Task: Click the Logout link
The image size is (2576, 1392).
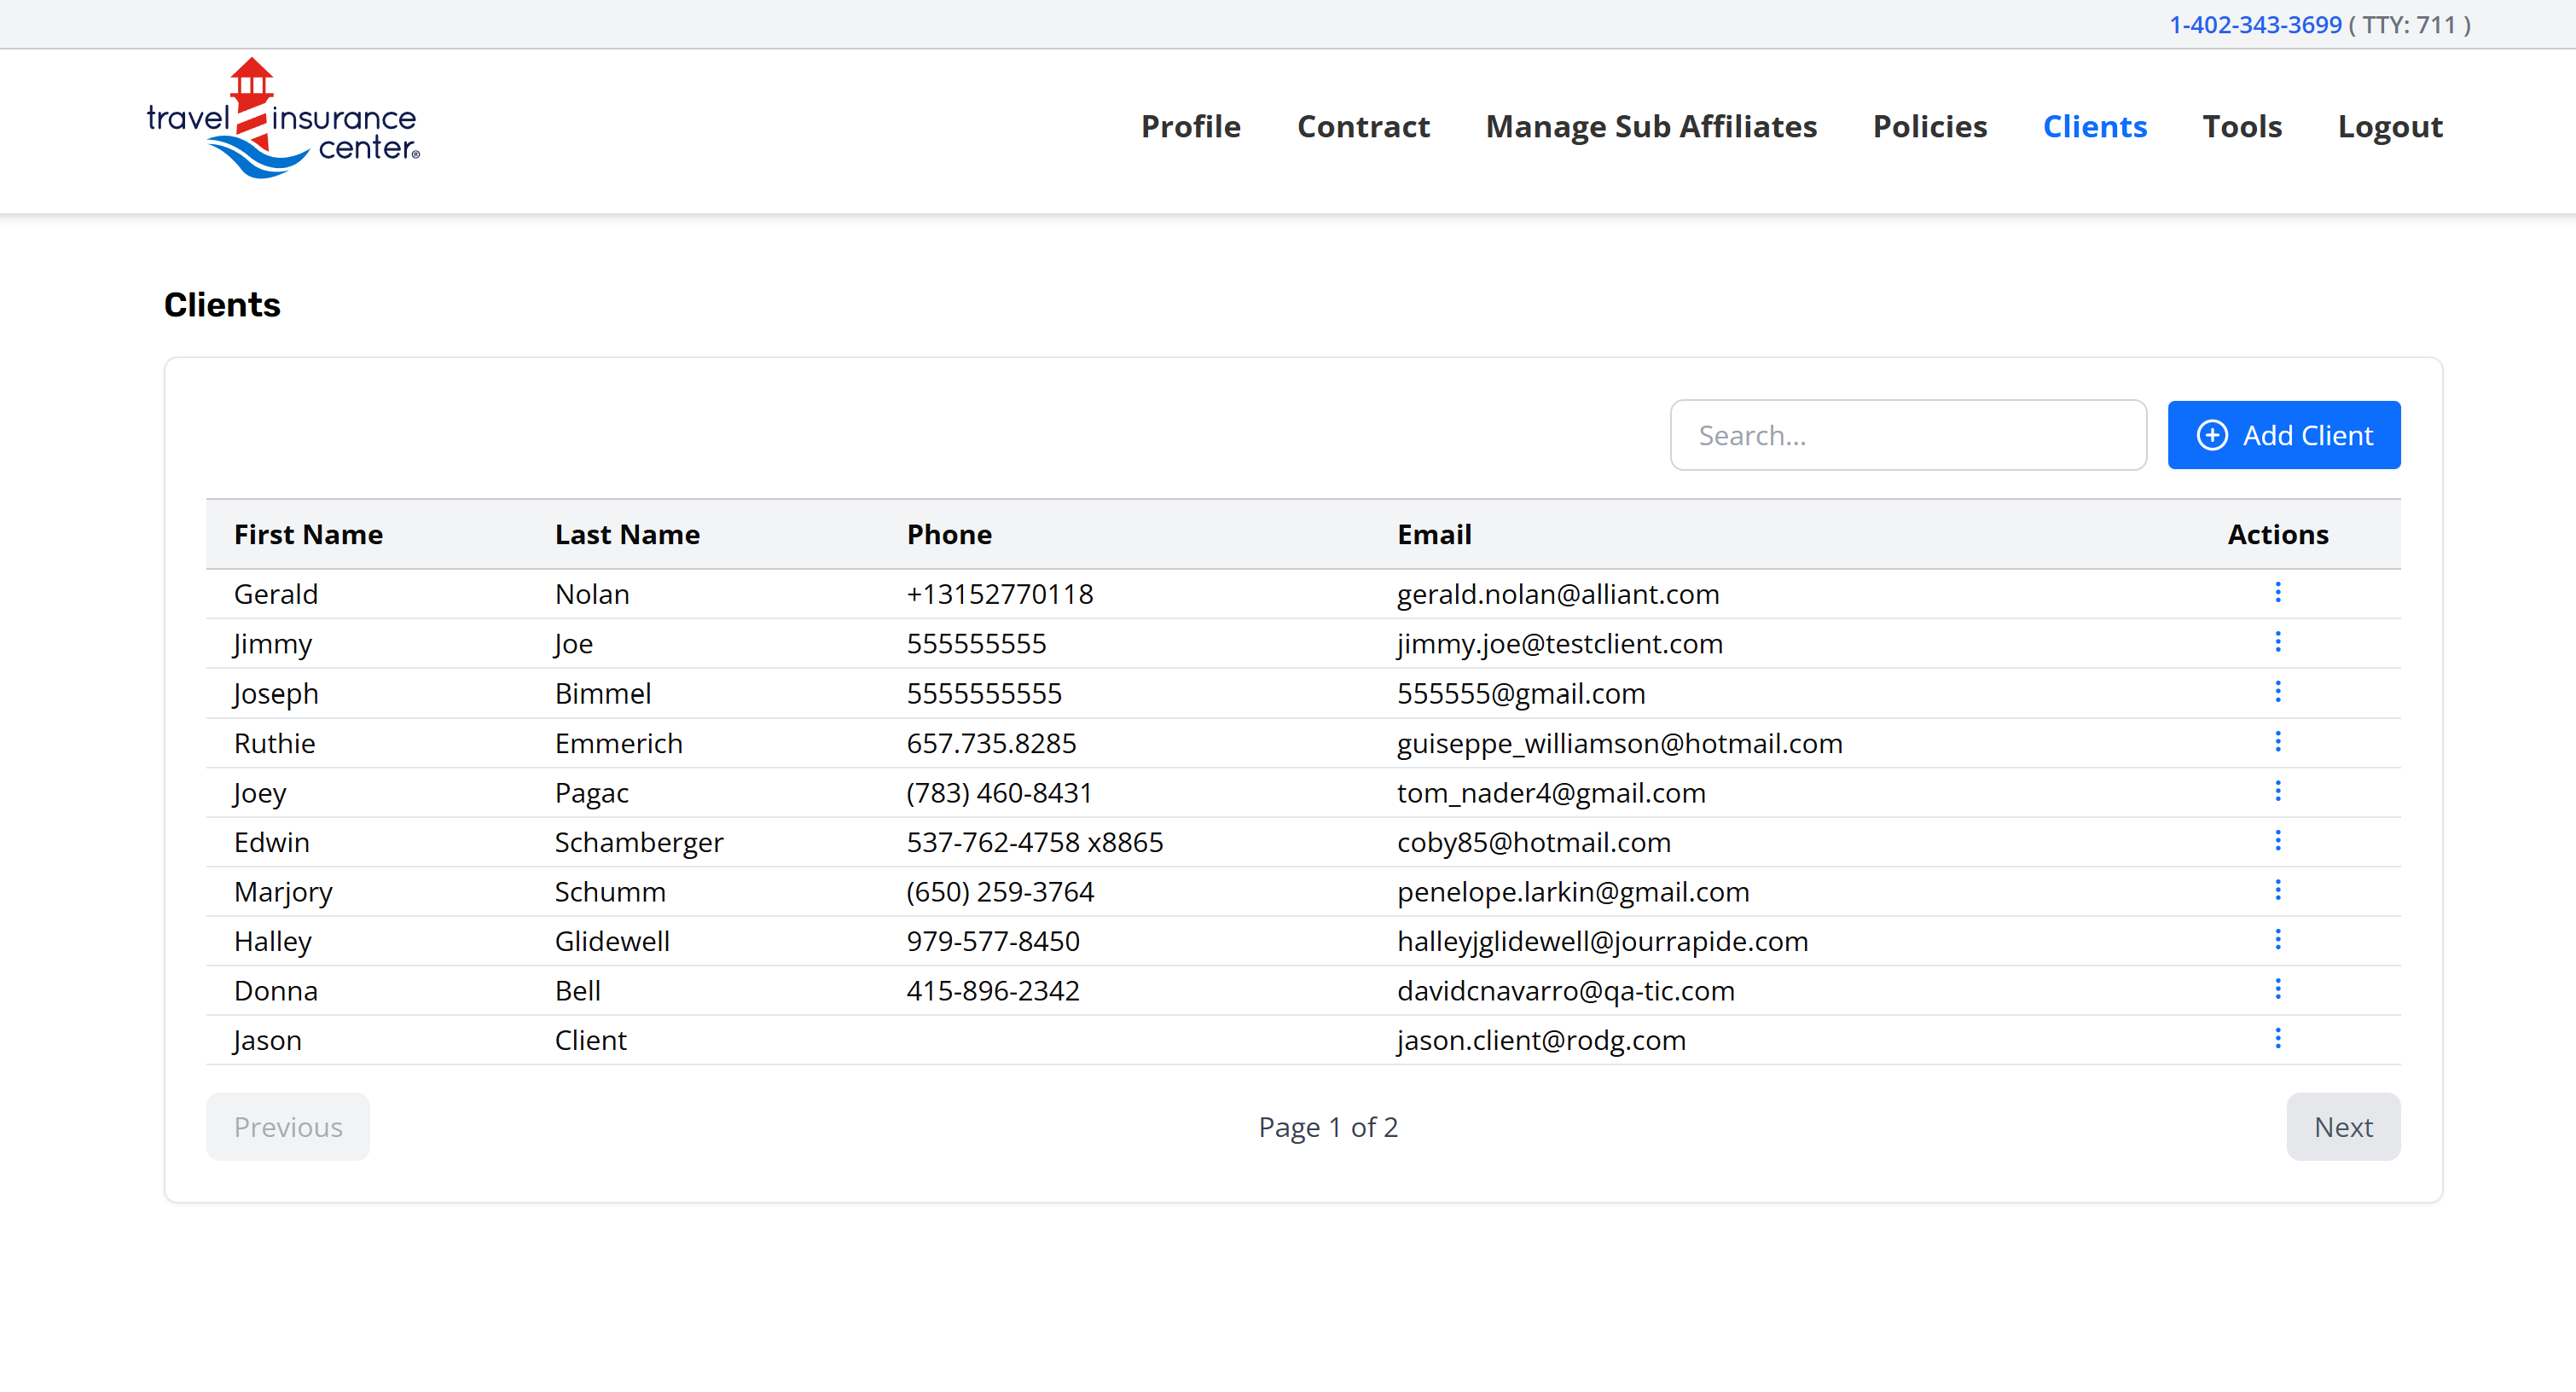Action: click(x=2389, y=127)
